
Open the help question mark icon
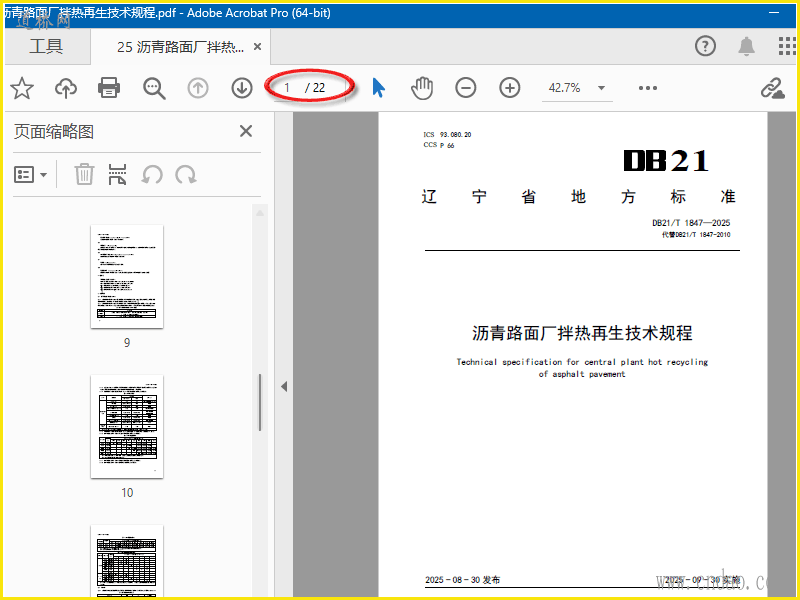[705, 46]
